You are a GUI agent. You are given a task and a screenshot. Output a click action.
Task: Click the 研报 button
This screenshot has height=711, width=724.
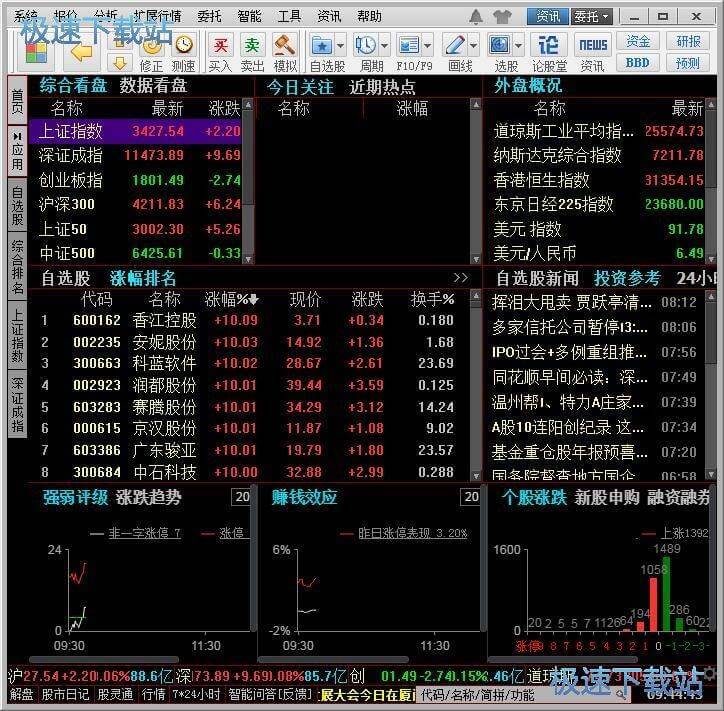pyautogui.click(x=688, y=42)
